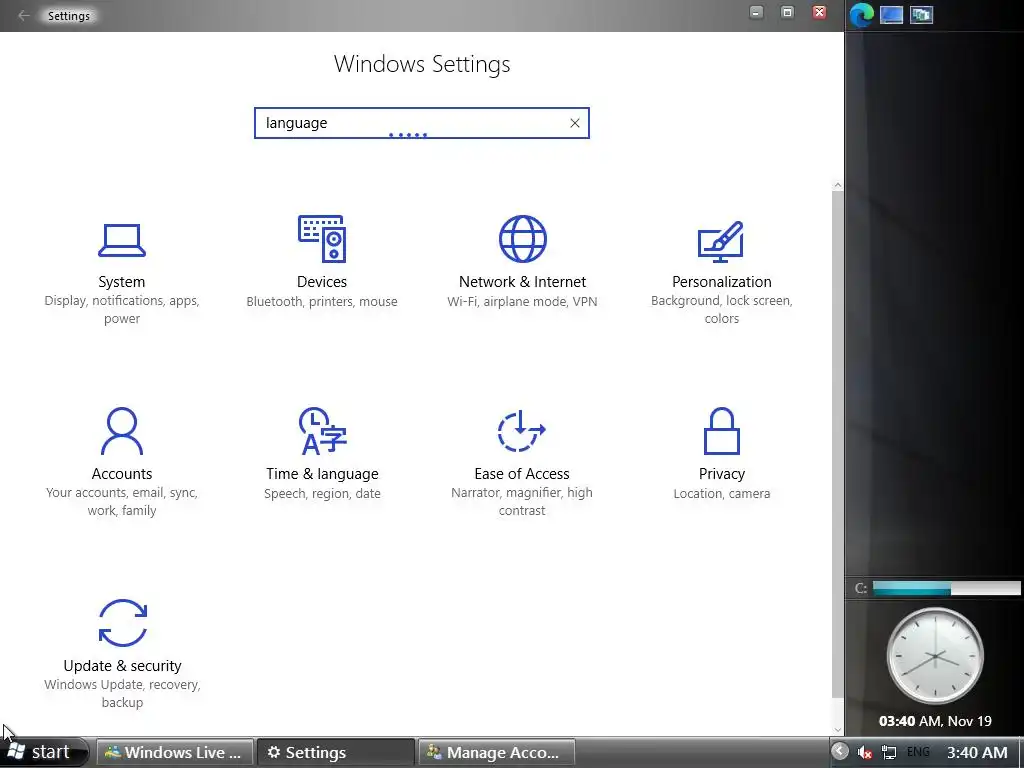Switch to Manage Accounts taskbar item
The height and width of the screenshot is (768, 1024).
click(x=496, y=752)
